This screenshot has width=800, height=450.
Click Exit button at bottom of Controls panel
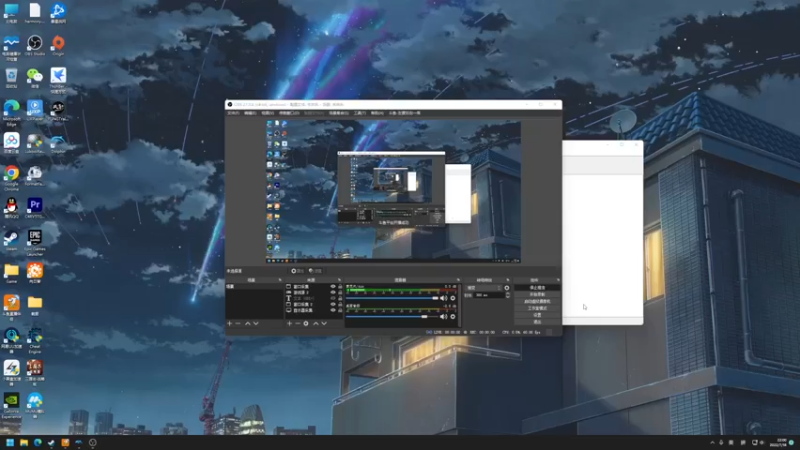tap(538, 322)
